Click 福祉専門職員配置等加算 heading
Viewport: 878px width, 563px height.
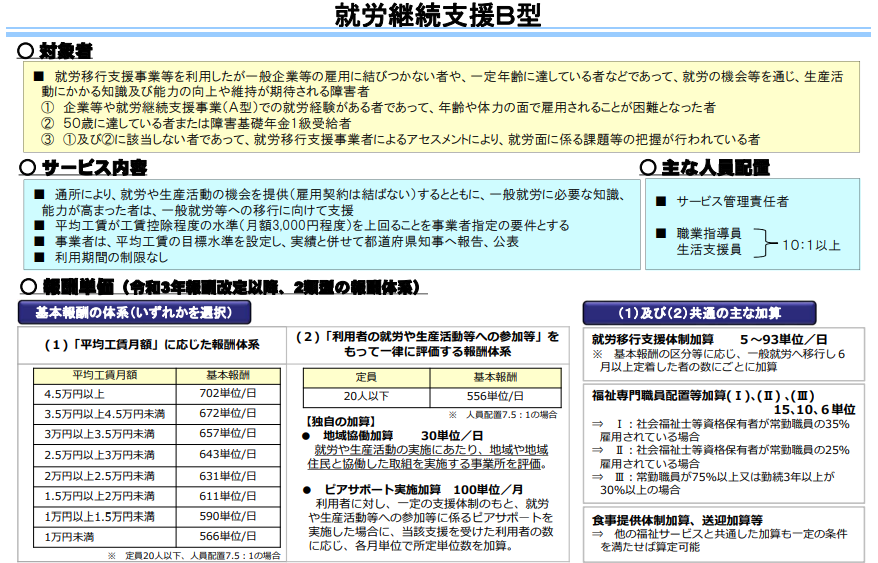point(703,396)
